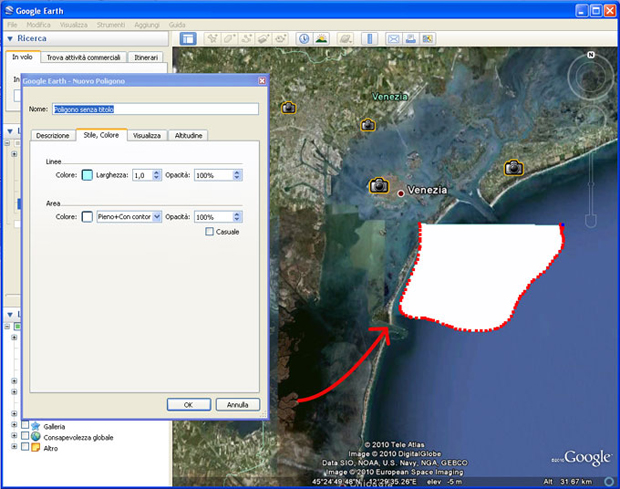The image size is (620, 489).
Task: Click the Larghezza value field
Action: [142, 175]
